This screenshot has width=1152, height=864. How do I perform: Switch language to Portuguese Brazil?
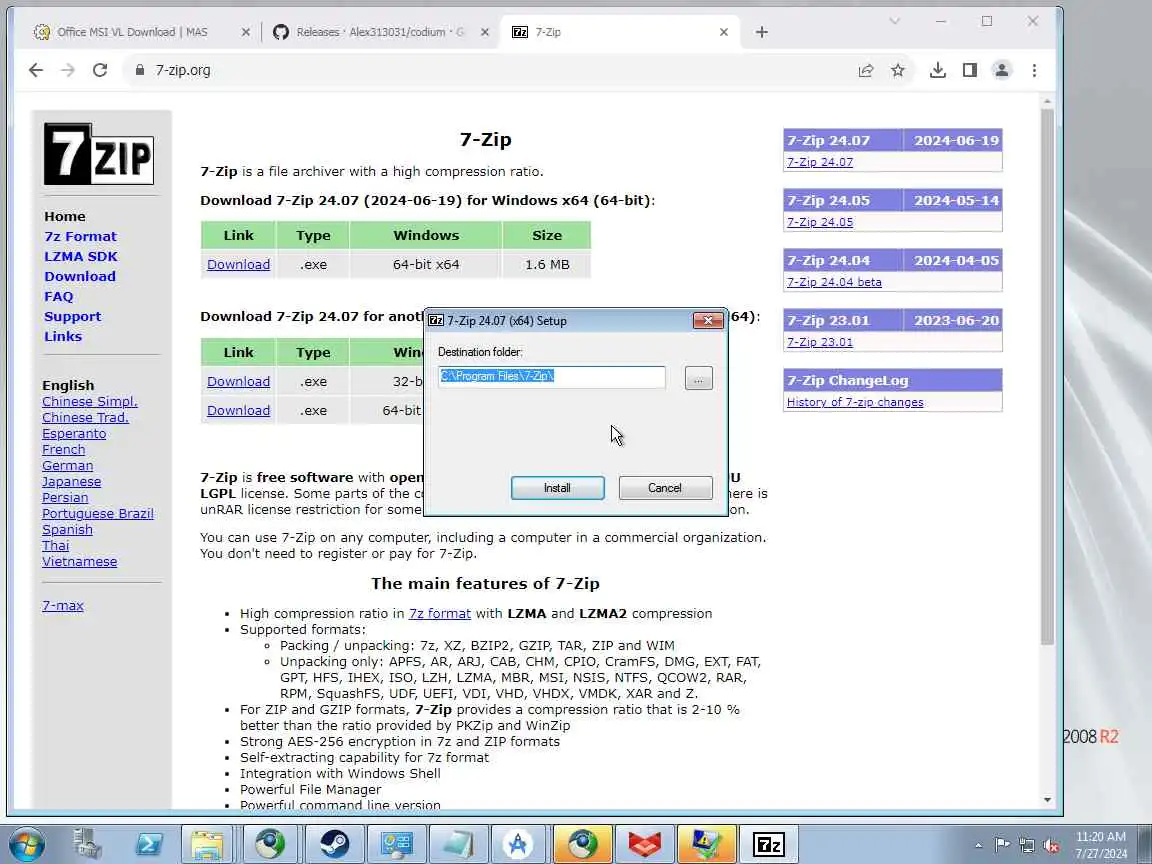98,514
